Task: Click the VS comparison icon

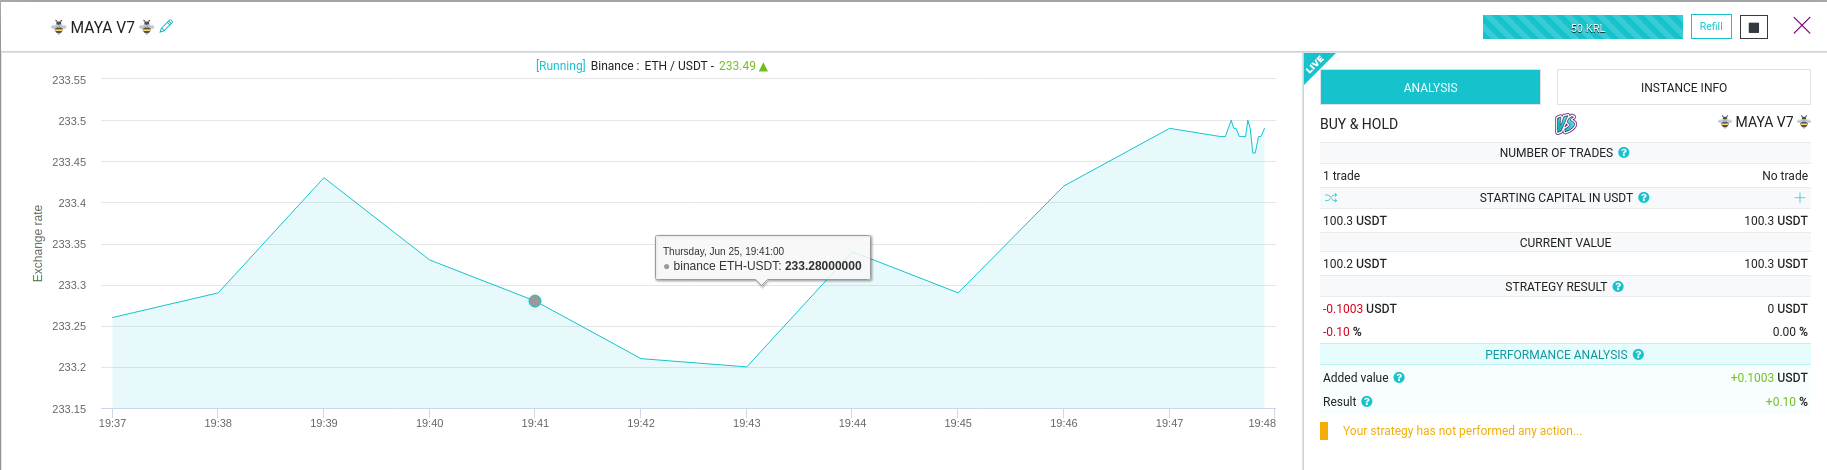Action: click(1565, 124)
